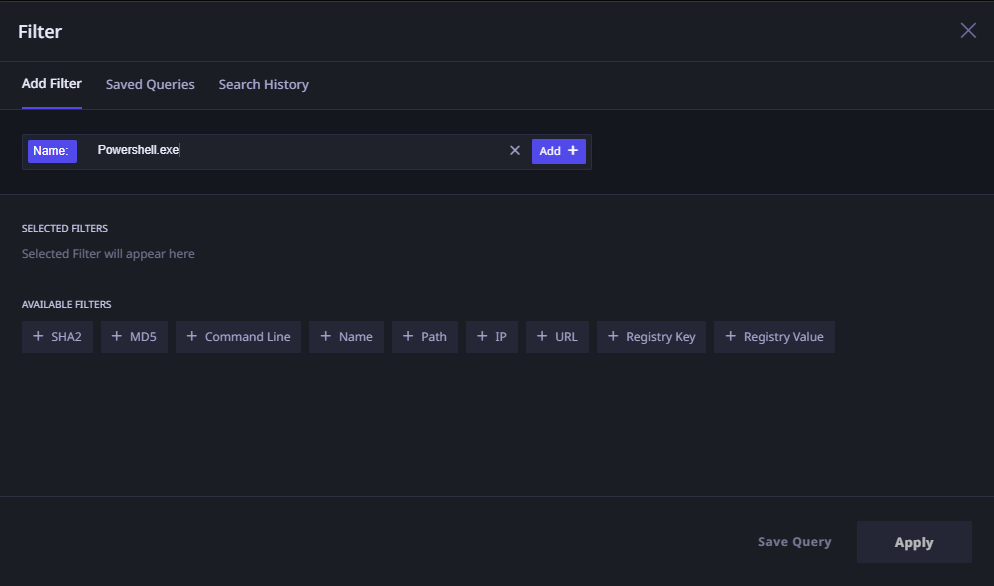994x586 pixels.
Task: Select Name from available filters
Action: (346, 337)
